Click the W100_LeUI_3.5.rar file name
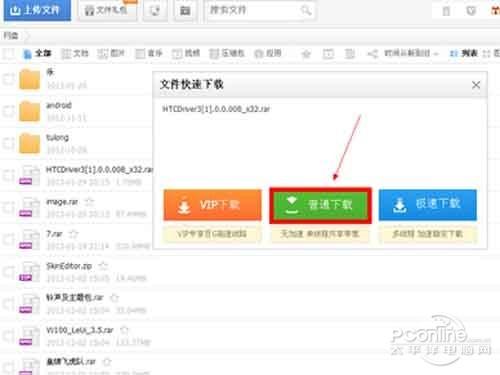Viewport: 500px width, 375px height. (x=80, y=330)
